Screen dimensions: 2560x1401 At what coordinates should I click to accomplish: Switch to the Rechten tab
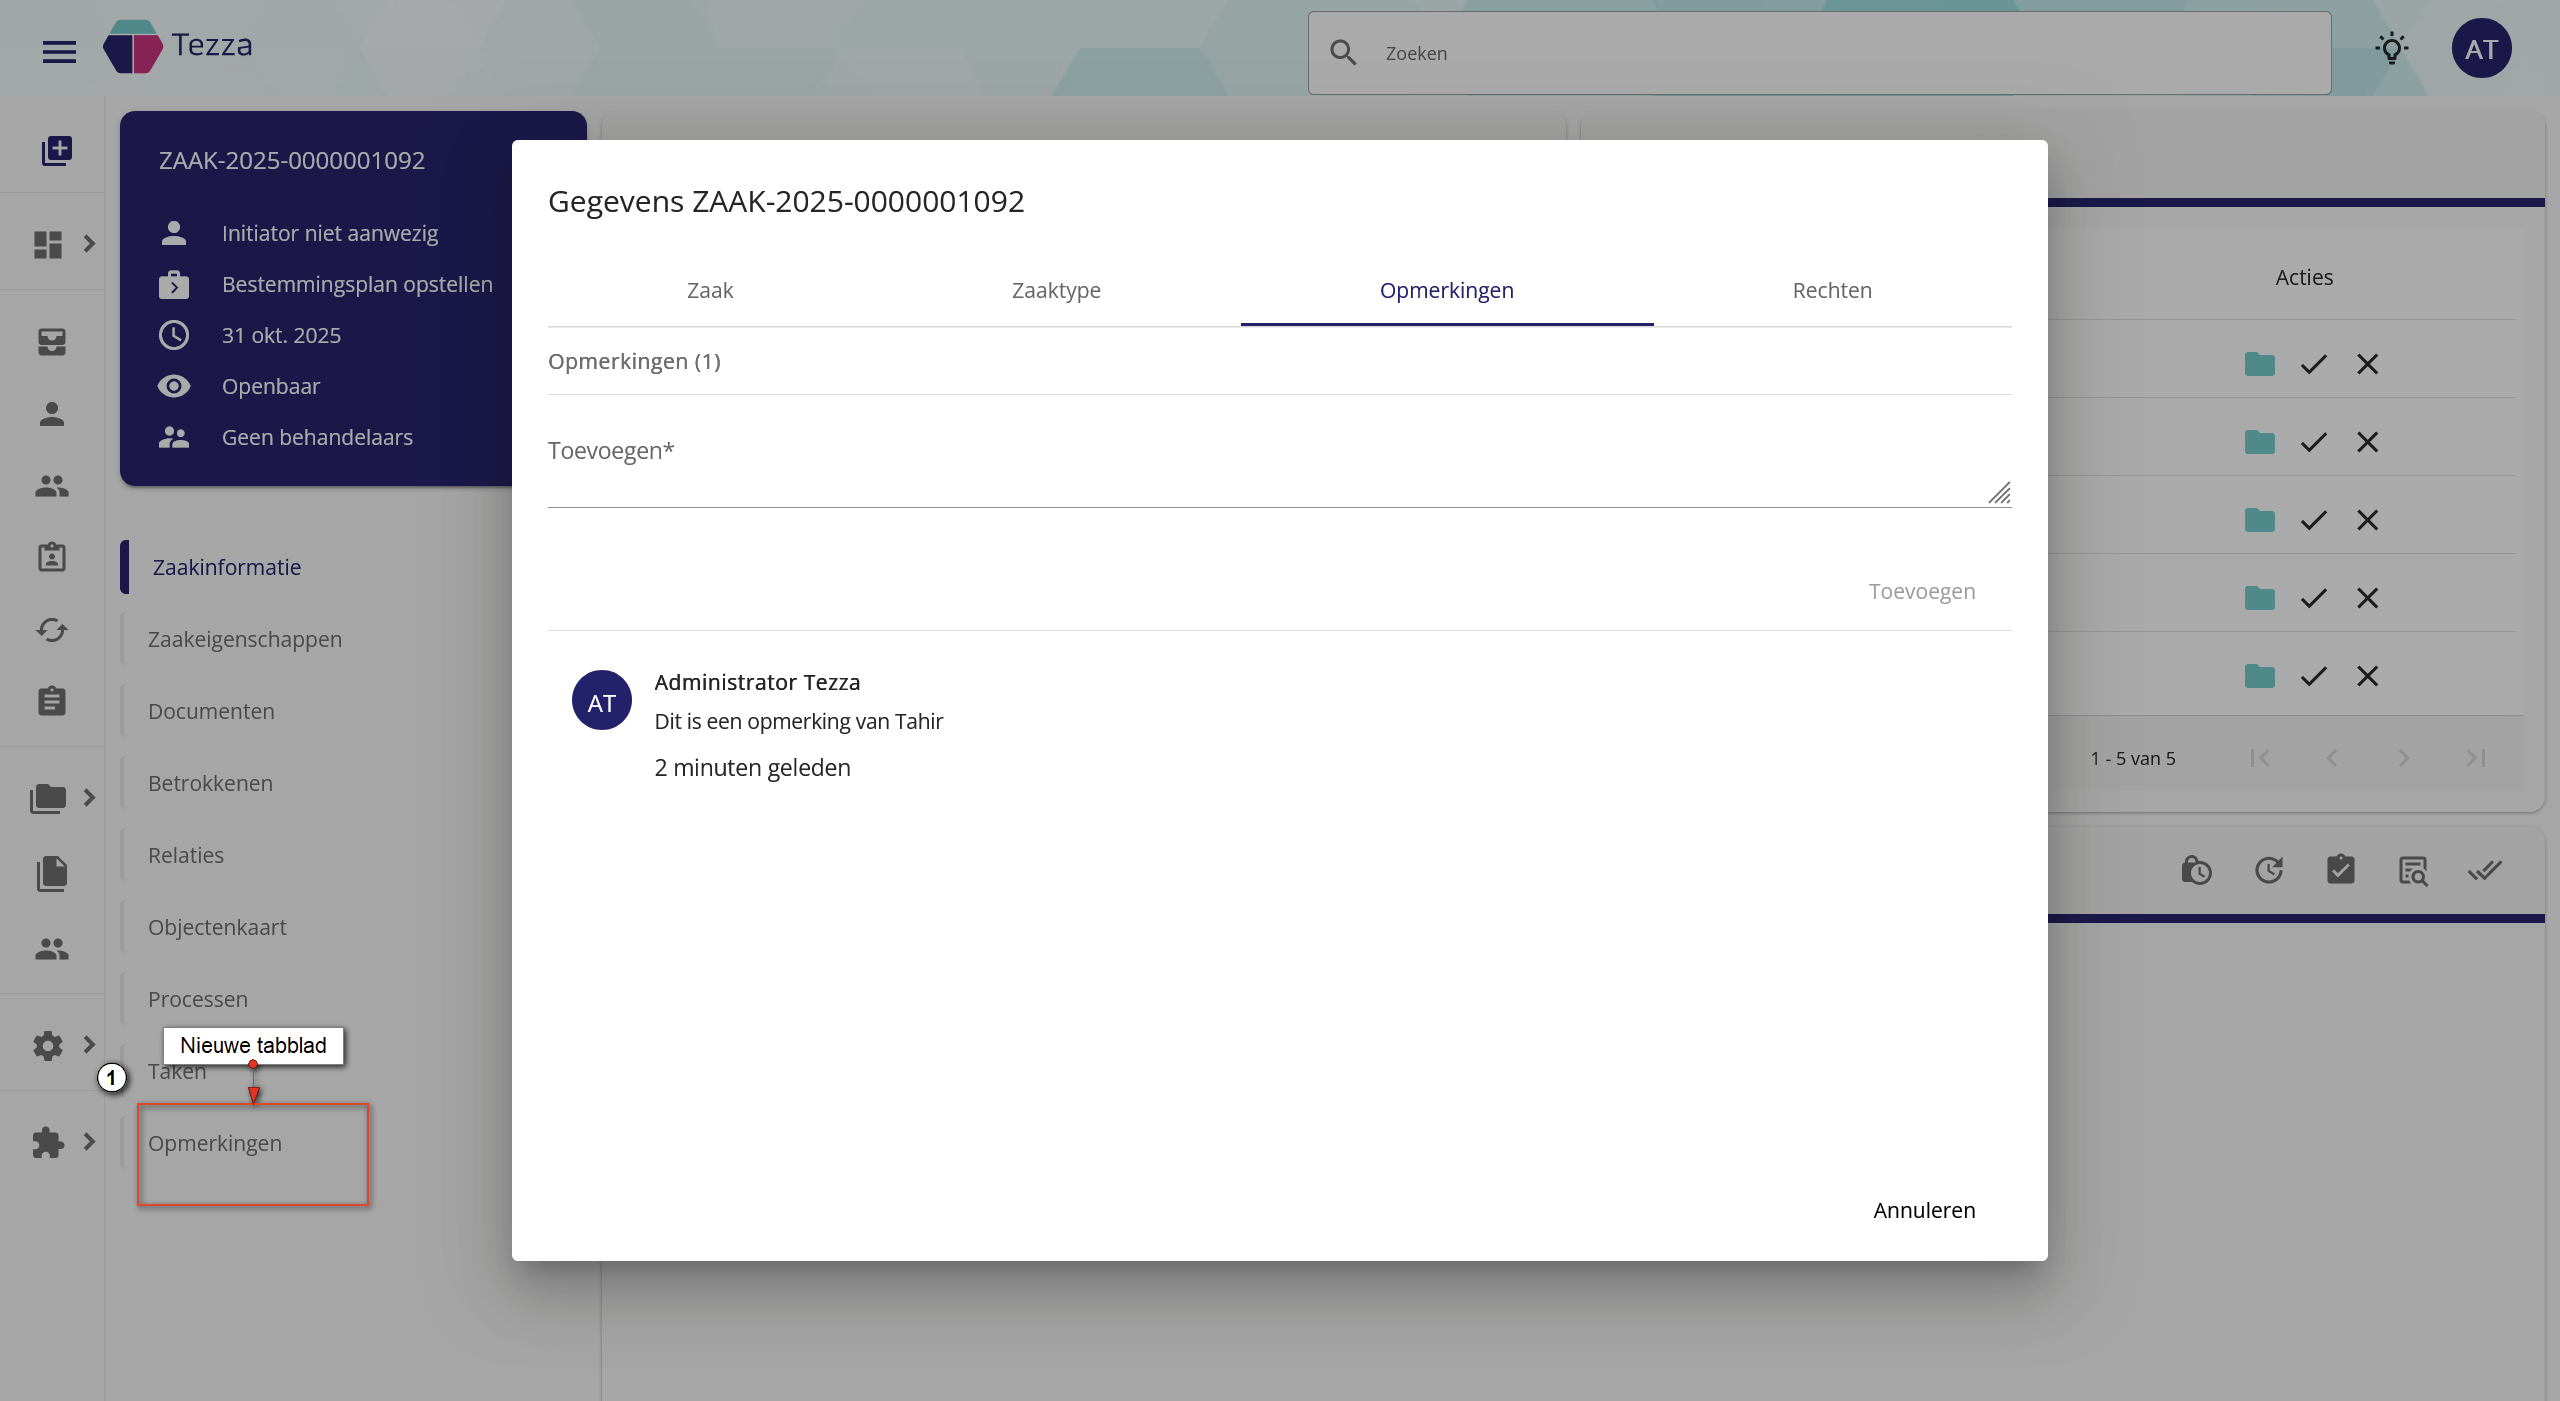tap(1831, 291)
